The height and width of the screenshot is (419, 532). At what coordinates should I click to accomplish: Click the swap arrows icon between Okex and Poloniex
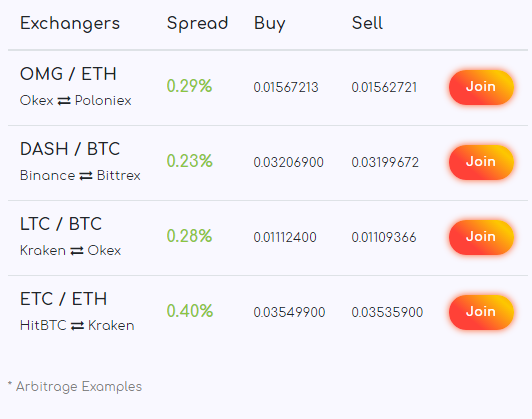tap(64, 101)
